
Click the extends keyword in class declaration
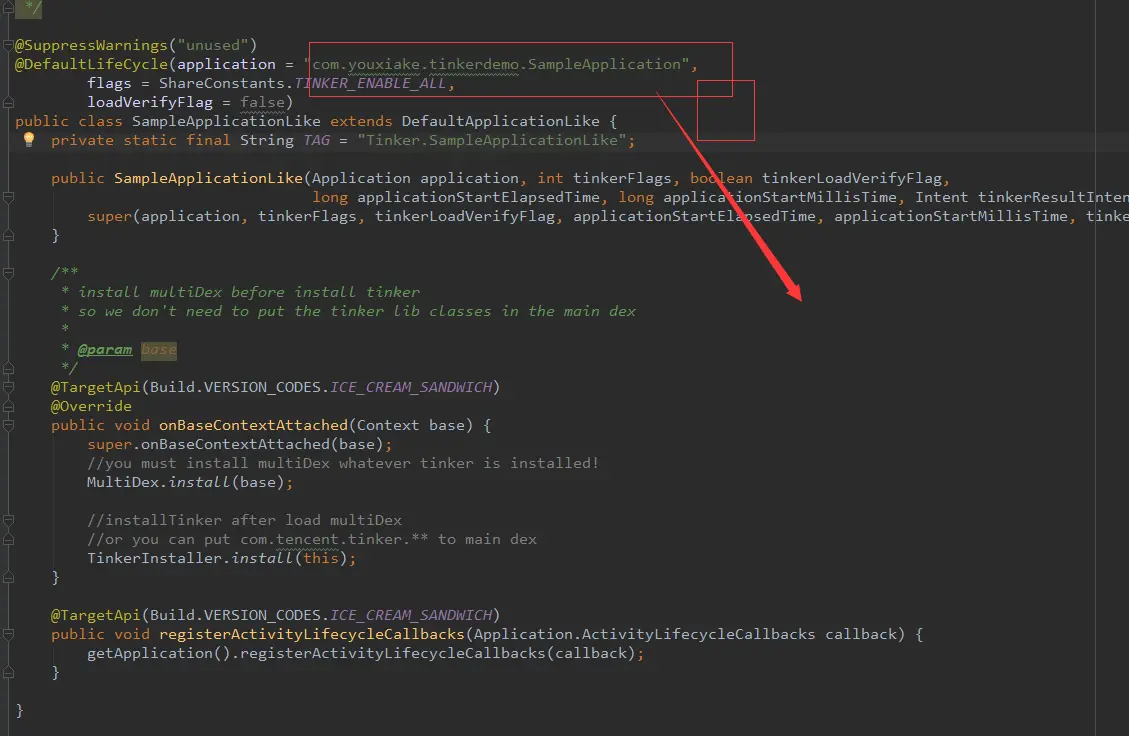(361, 121)
